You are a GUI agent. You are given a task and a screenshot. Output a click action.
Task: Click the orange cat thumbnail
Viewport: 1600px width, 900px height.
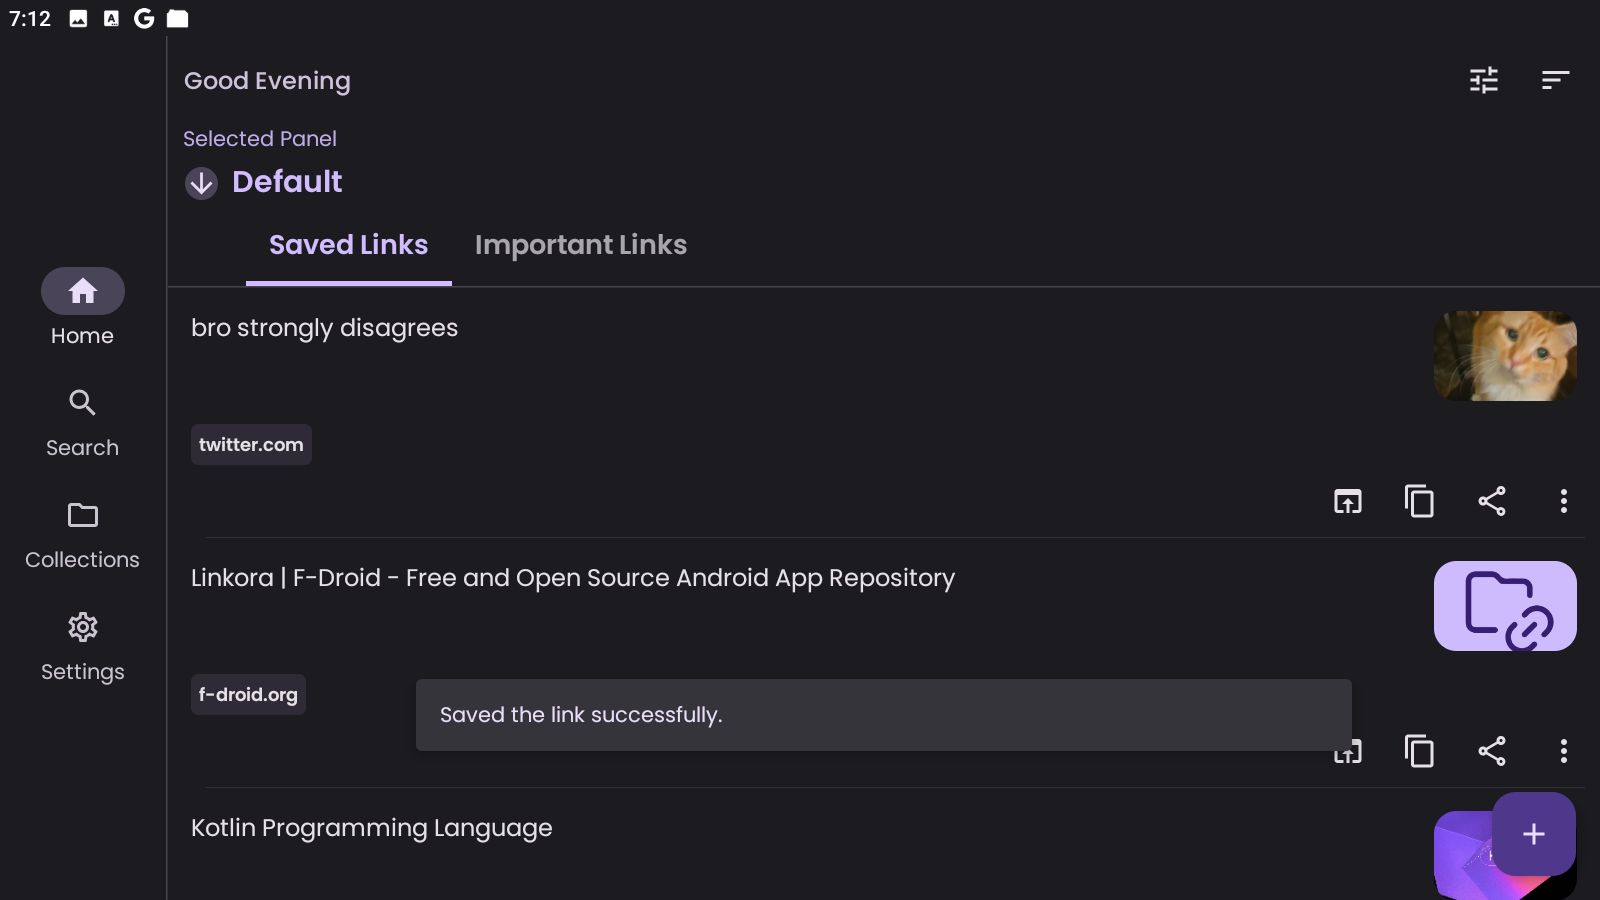1505,356
